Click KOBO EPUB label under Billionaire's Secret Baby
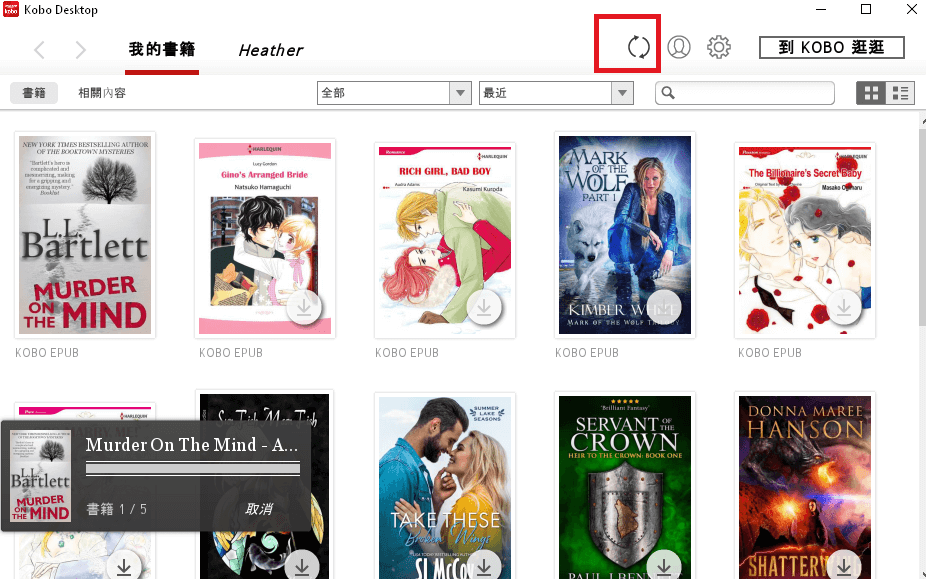The height and width of the screenshot is (579, 926). tap(770, 353)
